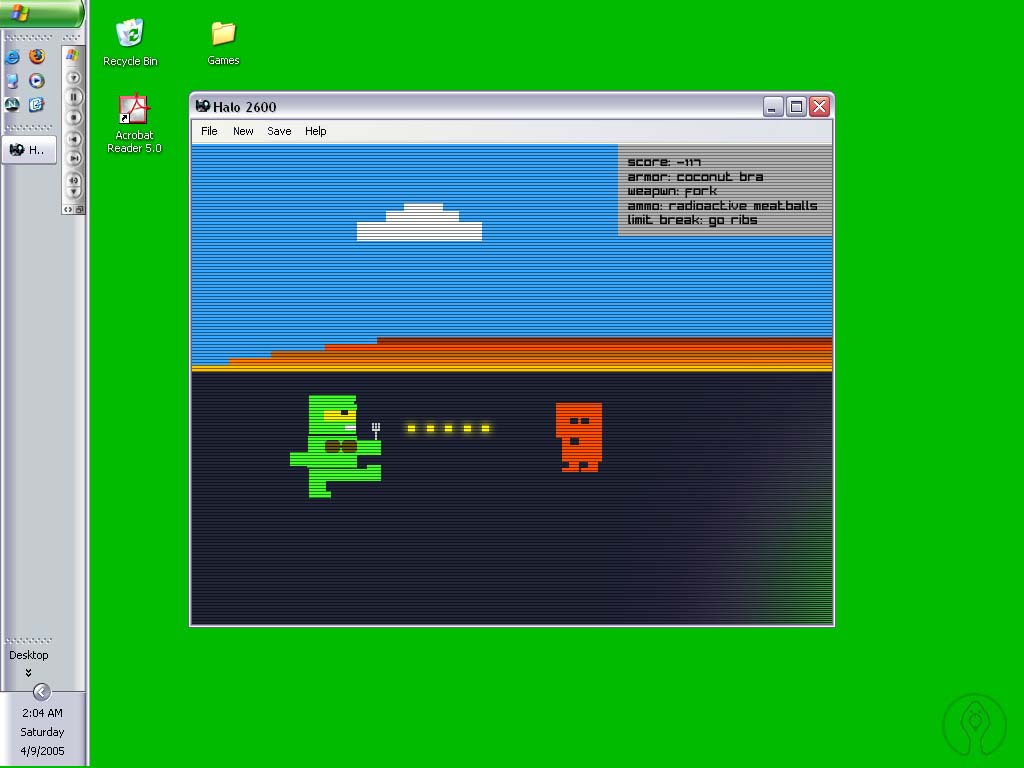Maximize the Halo 2600 window
The width and height of the screenshot is (1024, 768).
point(796,106)
